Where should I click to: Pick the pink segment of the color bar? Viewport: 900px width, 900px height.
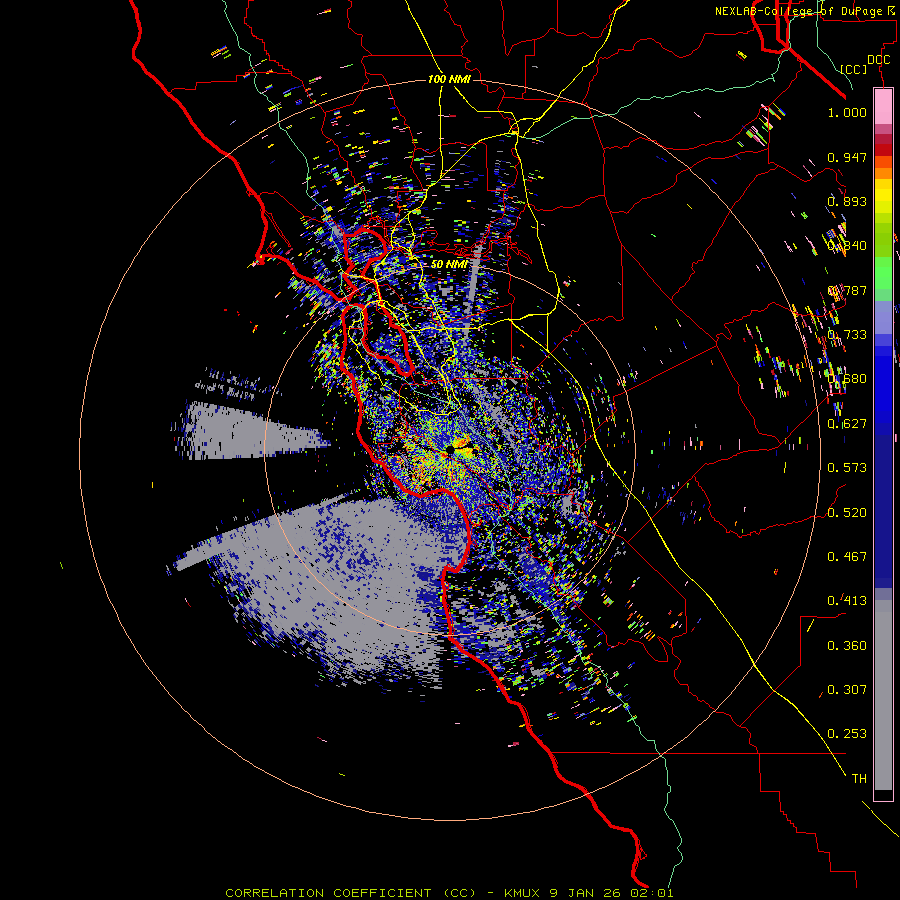pyautogui.click(x=883, y=106)
